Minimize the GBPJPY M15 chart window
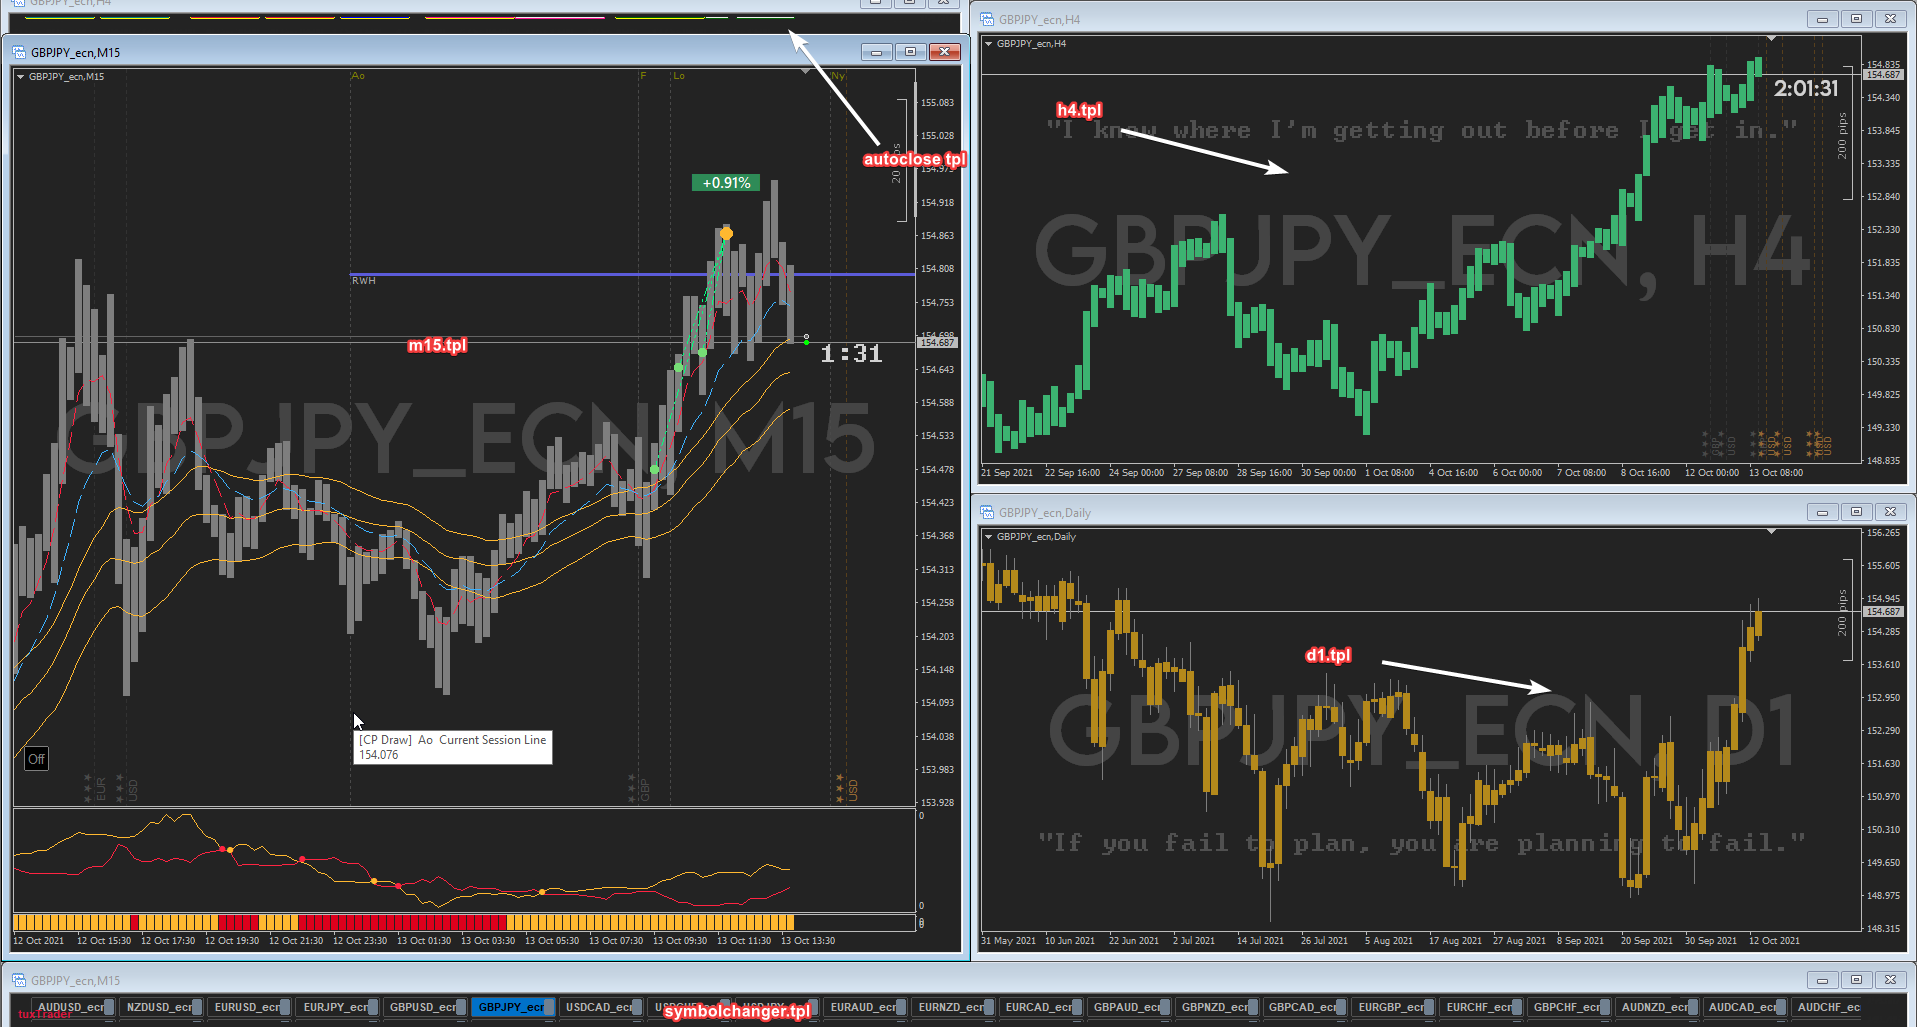 pos(877,52)
